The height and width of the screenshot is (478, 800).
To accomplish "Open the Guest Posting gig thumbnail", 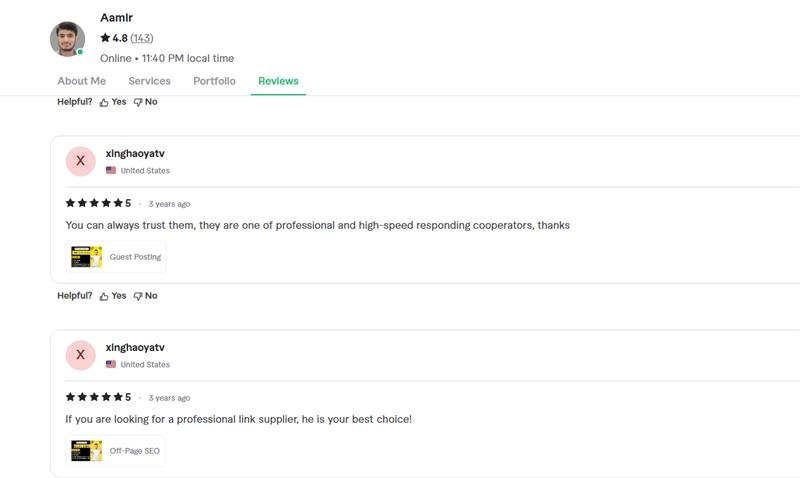I will (x=87, y=257).
